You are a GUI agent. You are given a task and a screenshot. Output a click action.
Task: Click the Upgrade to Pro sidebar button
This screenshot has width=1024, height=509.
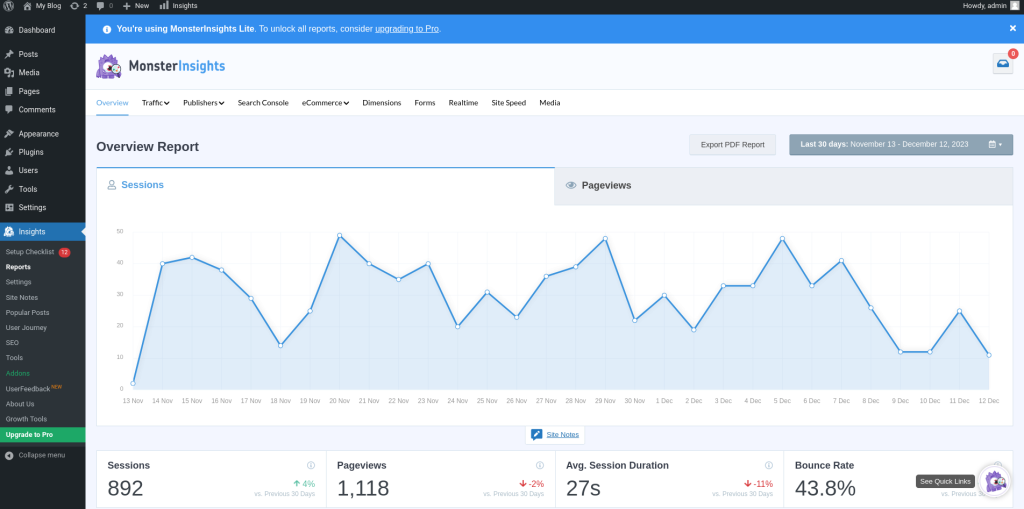42,435
